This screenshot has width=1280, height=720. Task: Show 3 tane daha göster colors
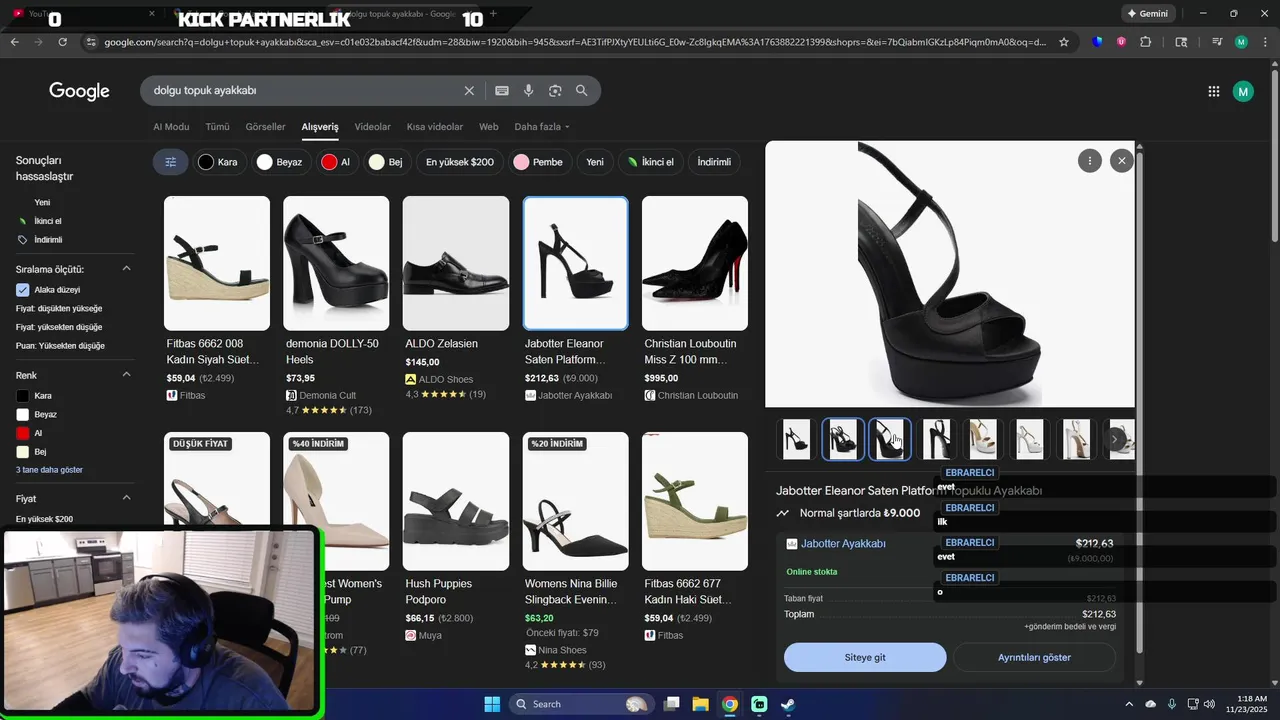coord(49,470)
